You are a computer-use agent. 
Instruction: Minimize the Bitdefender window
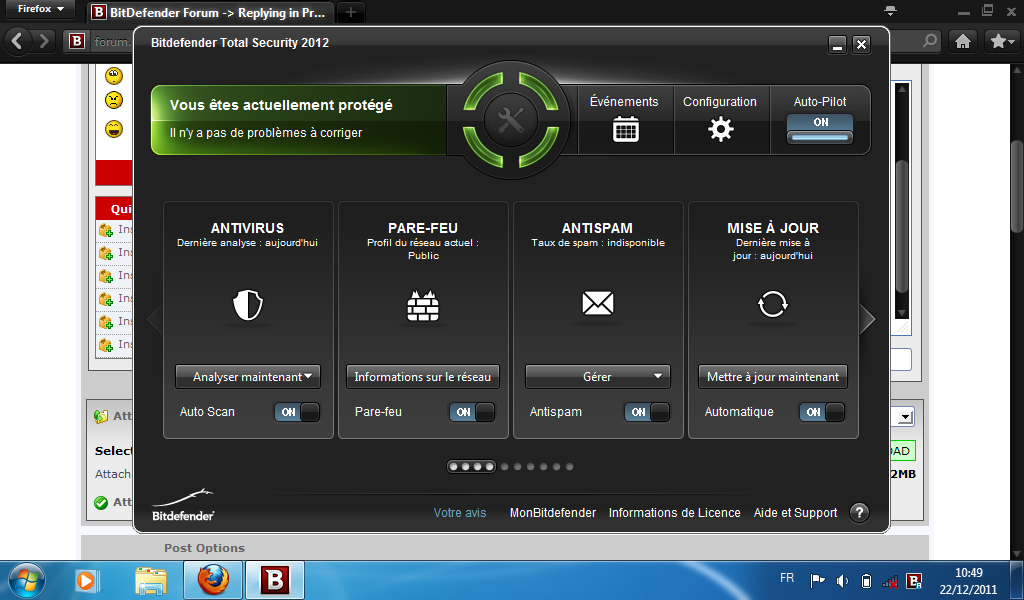pyautogui.click(x=837, y=44)
